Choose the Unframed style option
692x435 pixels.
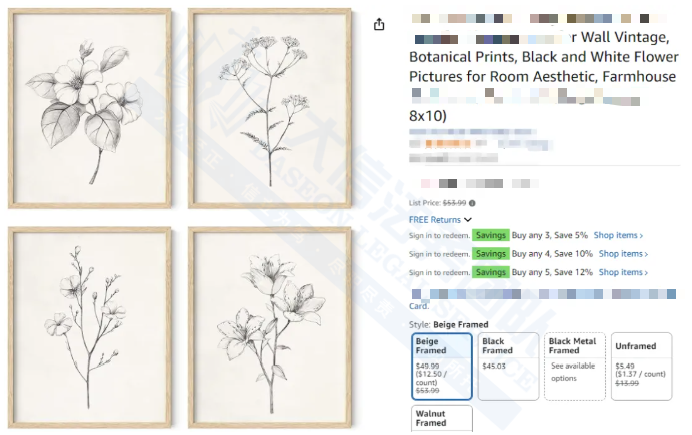pyautogui.click(x=641, y=366)
